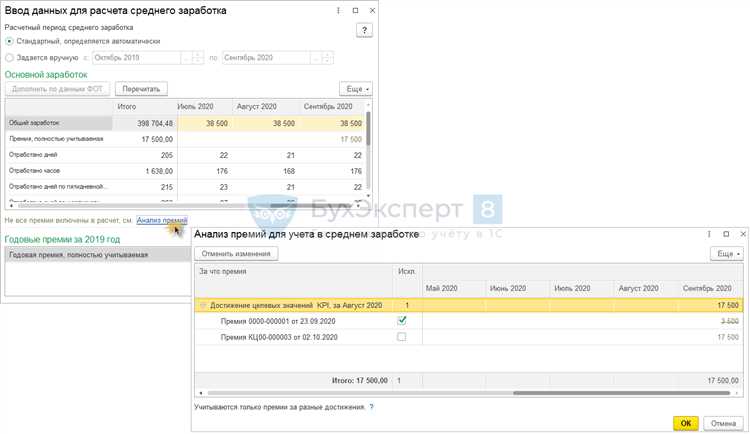Click the Дополнить по данным ФОТ button

(x=57, y=89)
